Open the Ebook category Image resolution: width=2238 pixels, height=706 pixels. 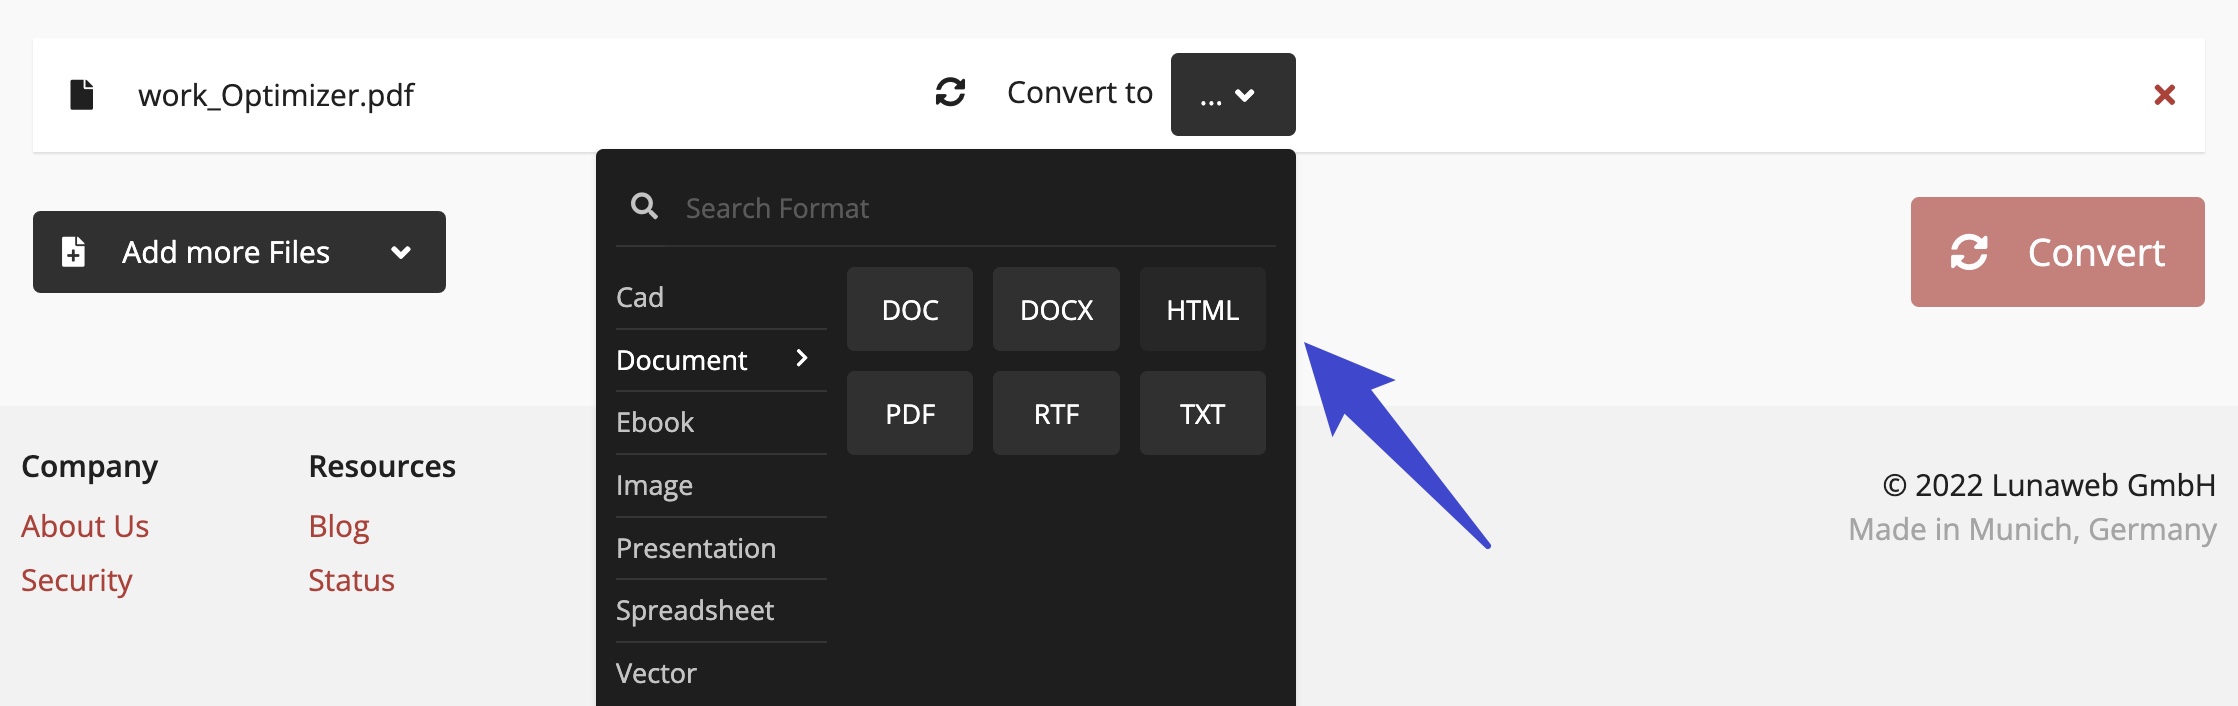[x=655, y=422]
